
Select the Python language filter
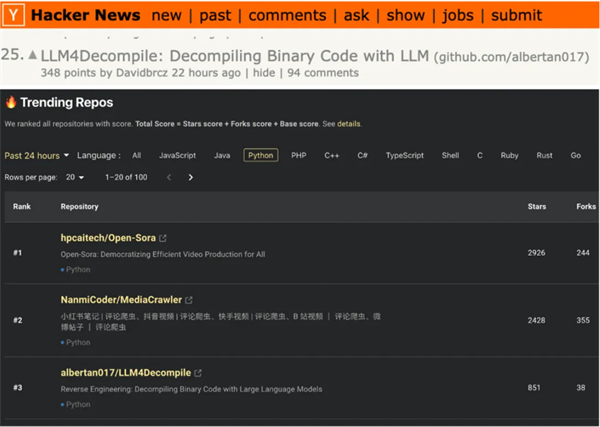260,155
